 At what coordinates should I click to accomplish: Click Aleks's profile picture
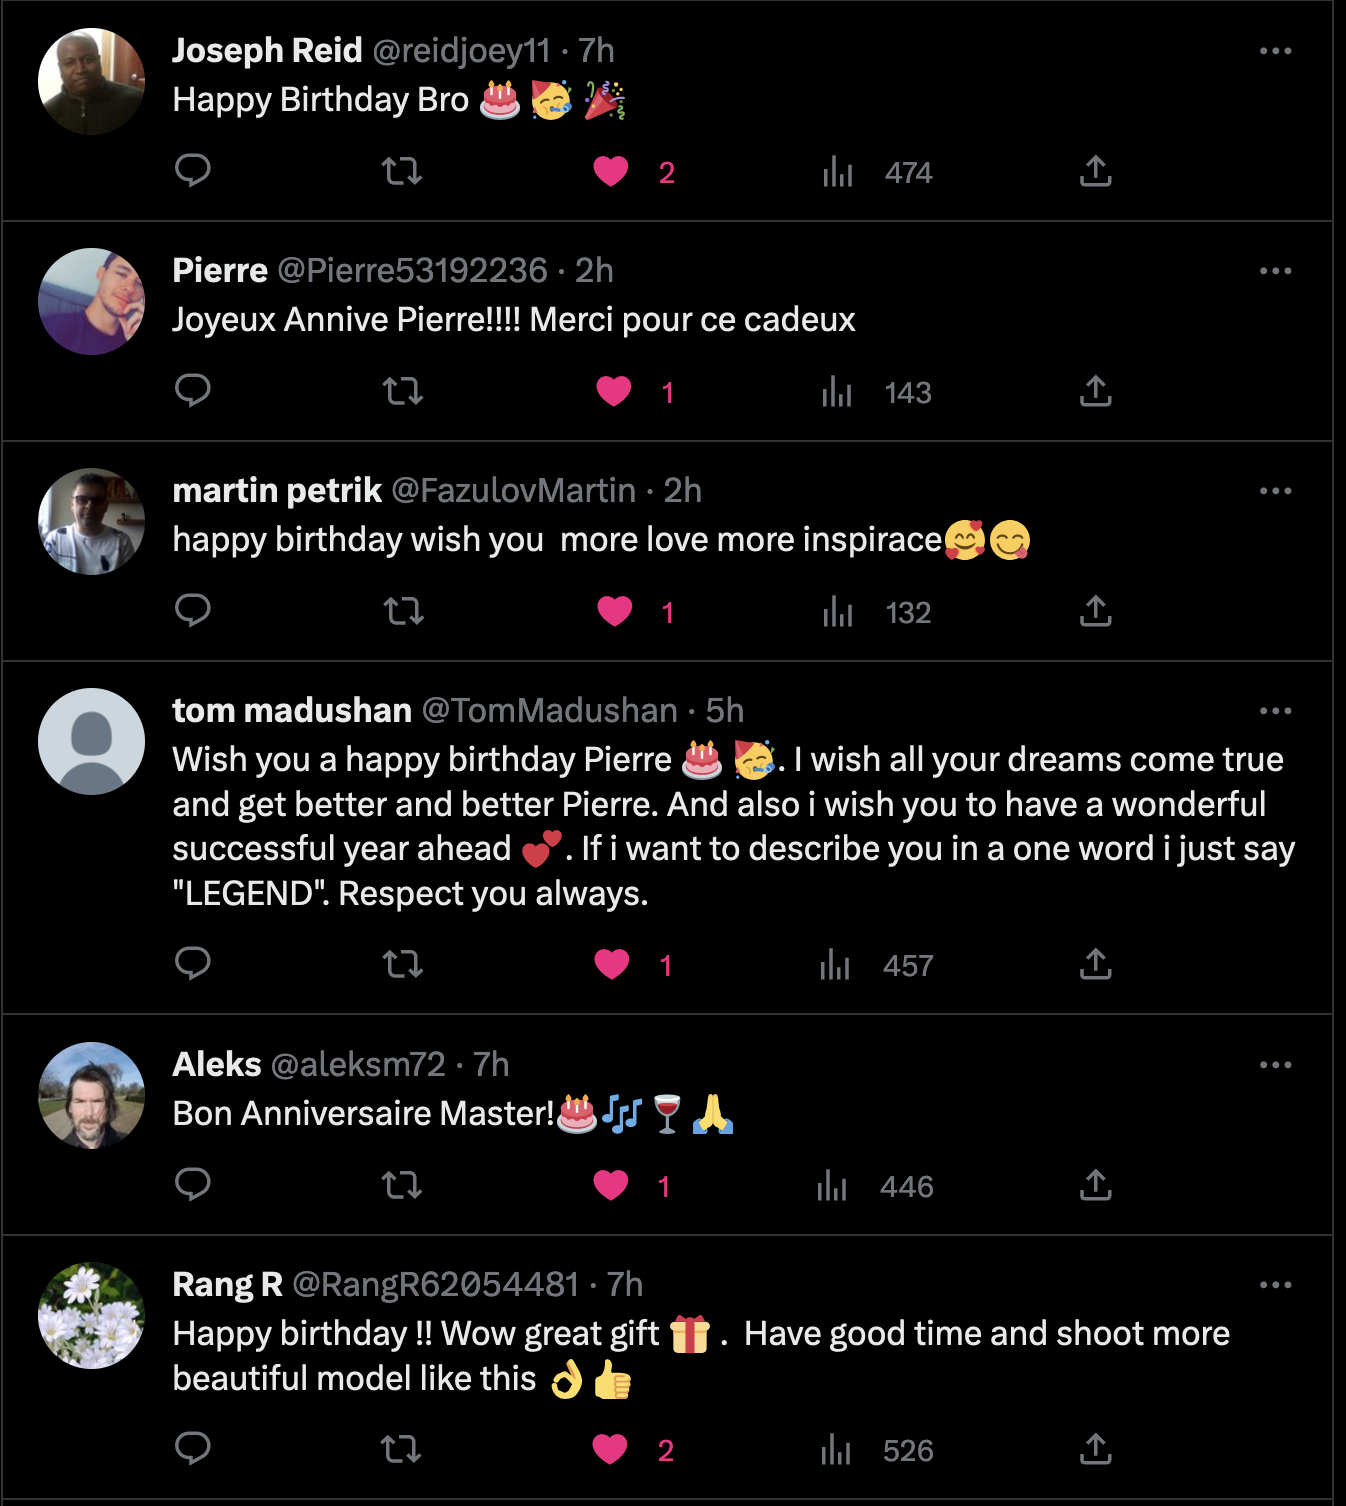pyautogui.click(x=91, y=1095)
